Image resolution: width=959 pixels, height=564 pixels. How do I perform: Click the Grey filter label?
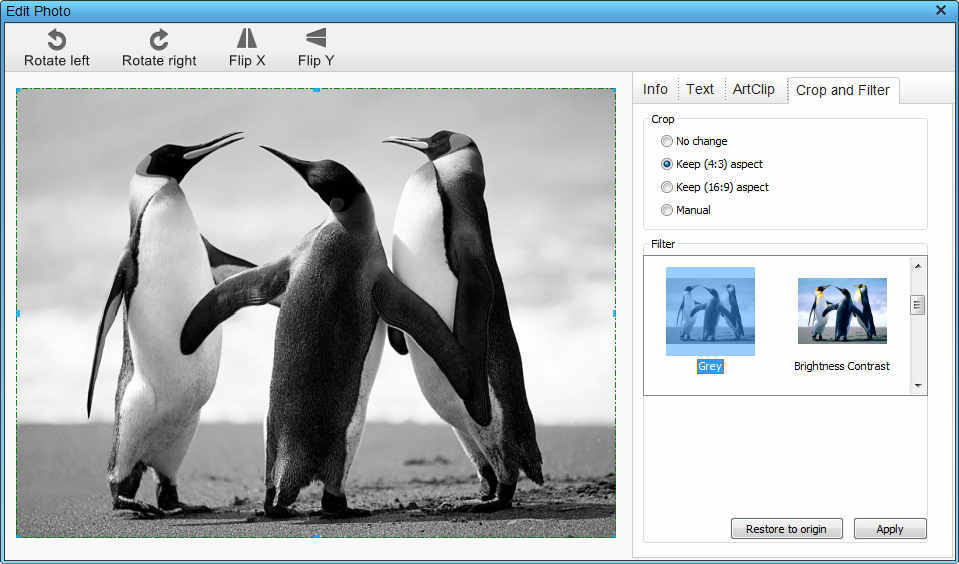pos(710,366)
